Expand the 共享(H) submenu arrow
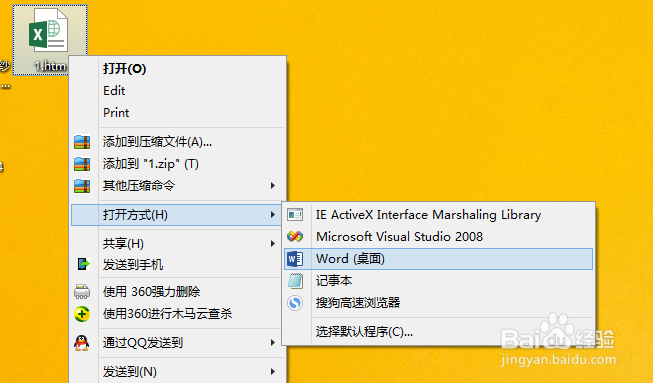The width and height of the screenshot is (653, 383). tap(273, 243)
